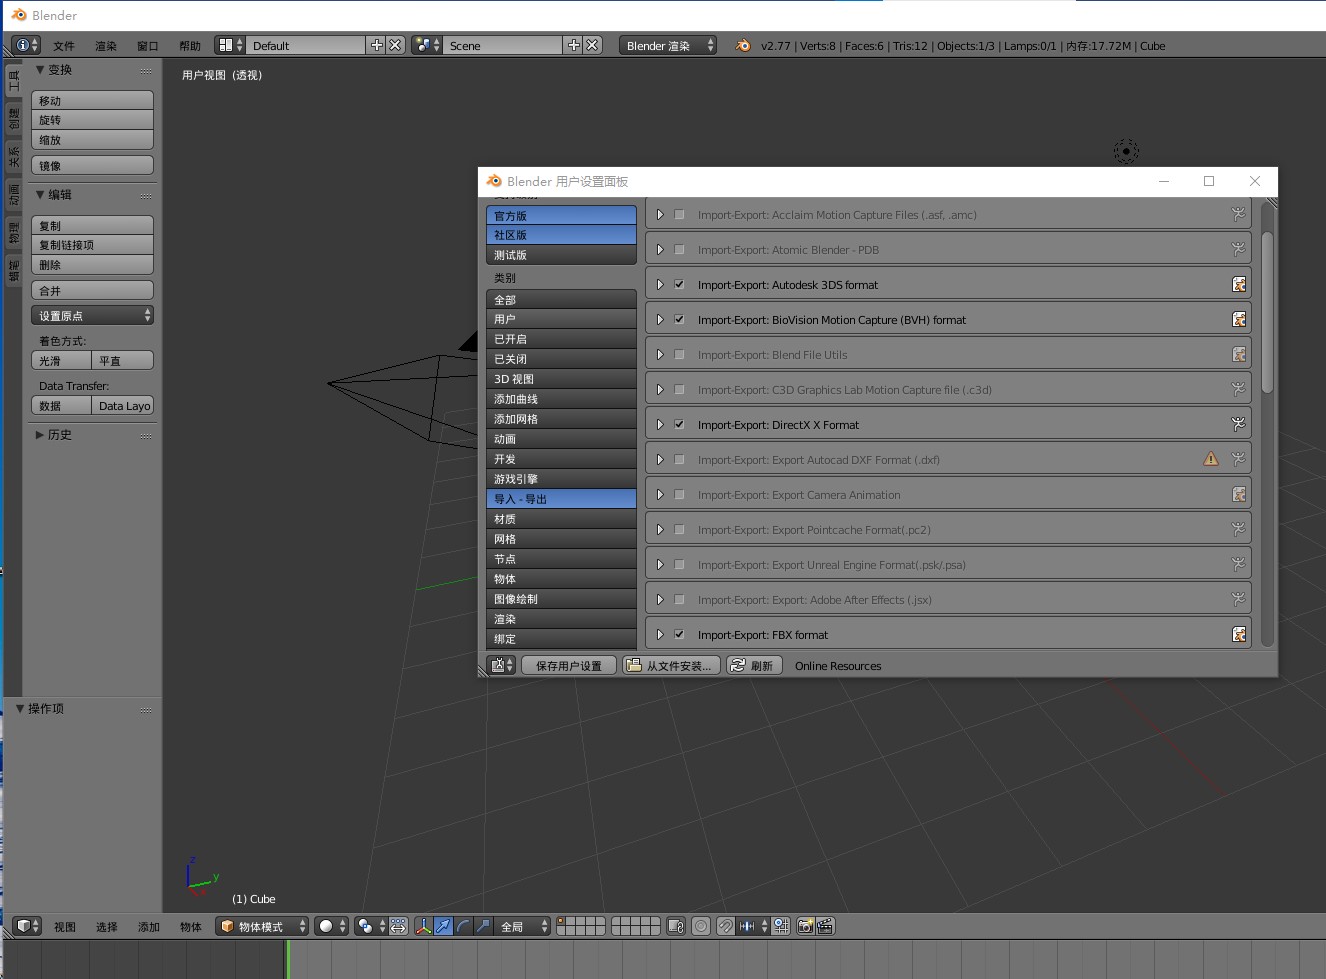Expand the 历史 (History) panel

[40, 435]
